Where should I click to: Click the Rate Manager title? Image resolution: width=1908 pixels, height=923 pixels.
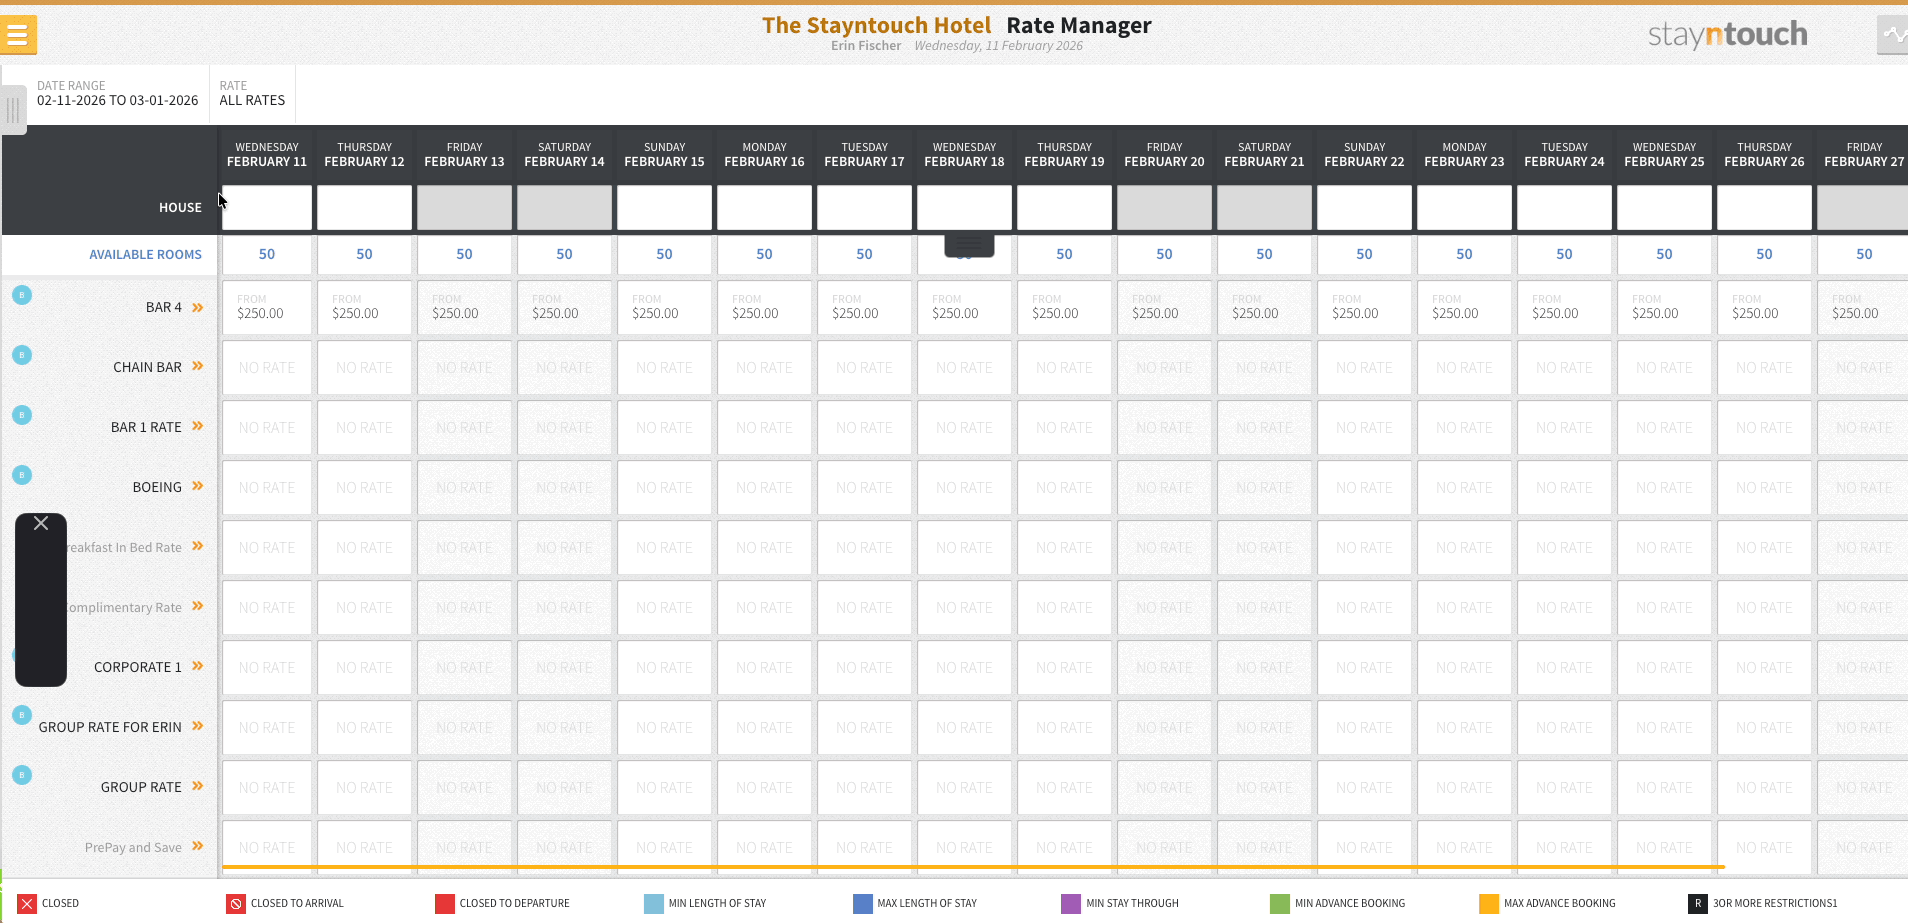click(x=1079, y=26)
